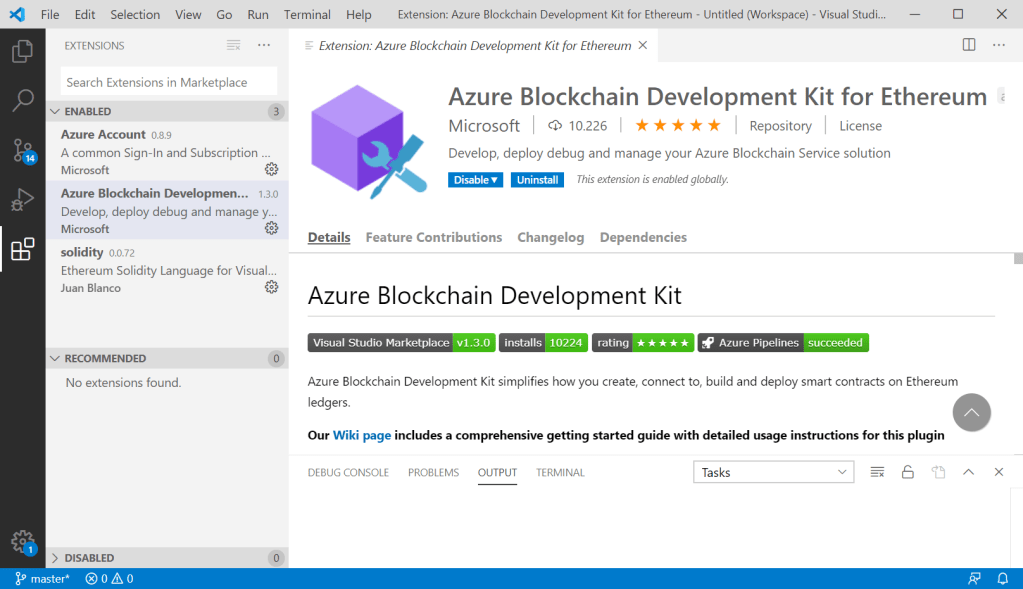Open the notifications bell in the status bar
Image resolution: width=1023 pixels, height=589 pixels.
coord(1001,578)
